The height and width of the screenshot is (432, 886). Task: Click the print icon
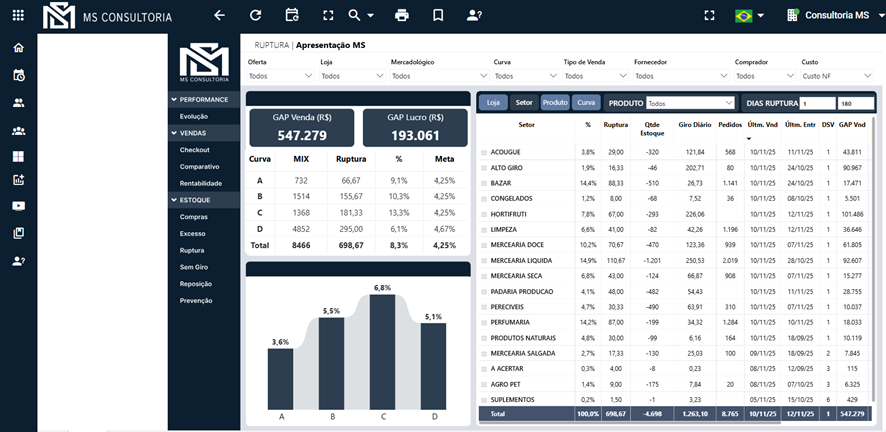[402, 16]
